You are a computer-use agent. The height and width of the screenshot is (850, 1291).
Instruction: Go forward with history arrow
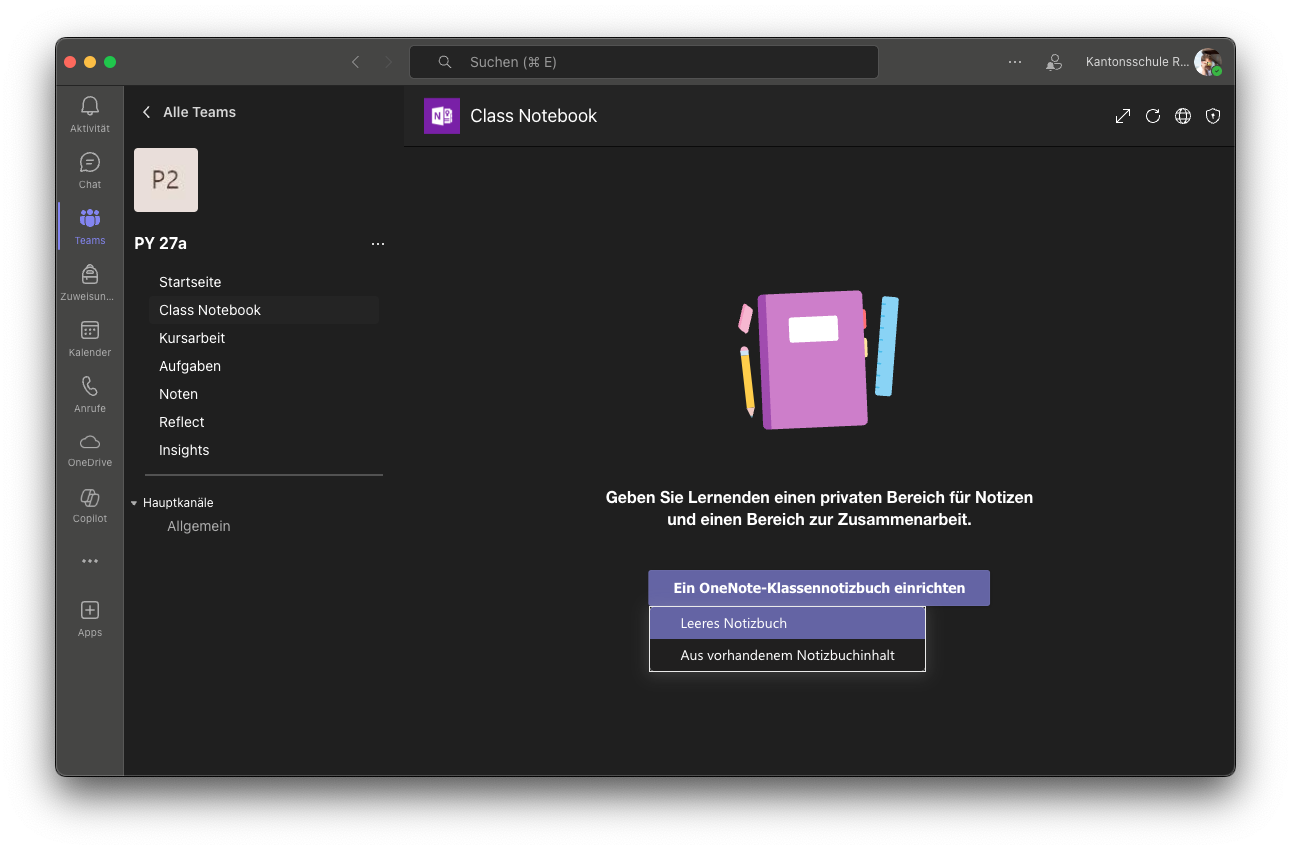389,62
